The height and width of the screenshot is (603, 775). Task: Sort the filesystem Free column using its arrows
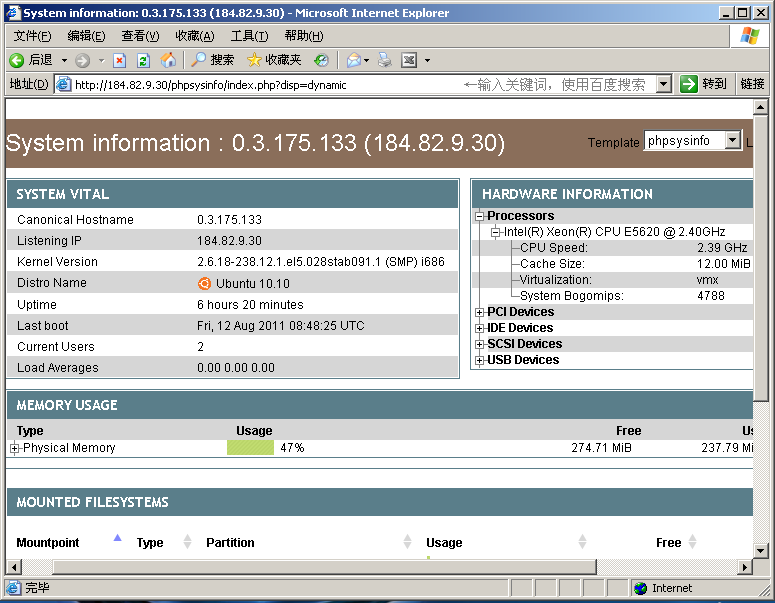tap(692, 542)
